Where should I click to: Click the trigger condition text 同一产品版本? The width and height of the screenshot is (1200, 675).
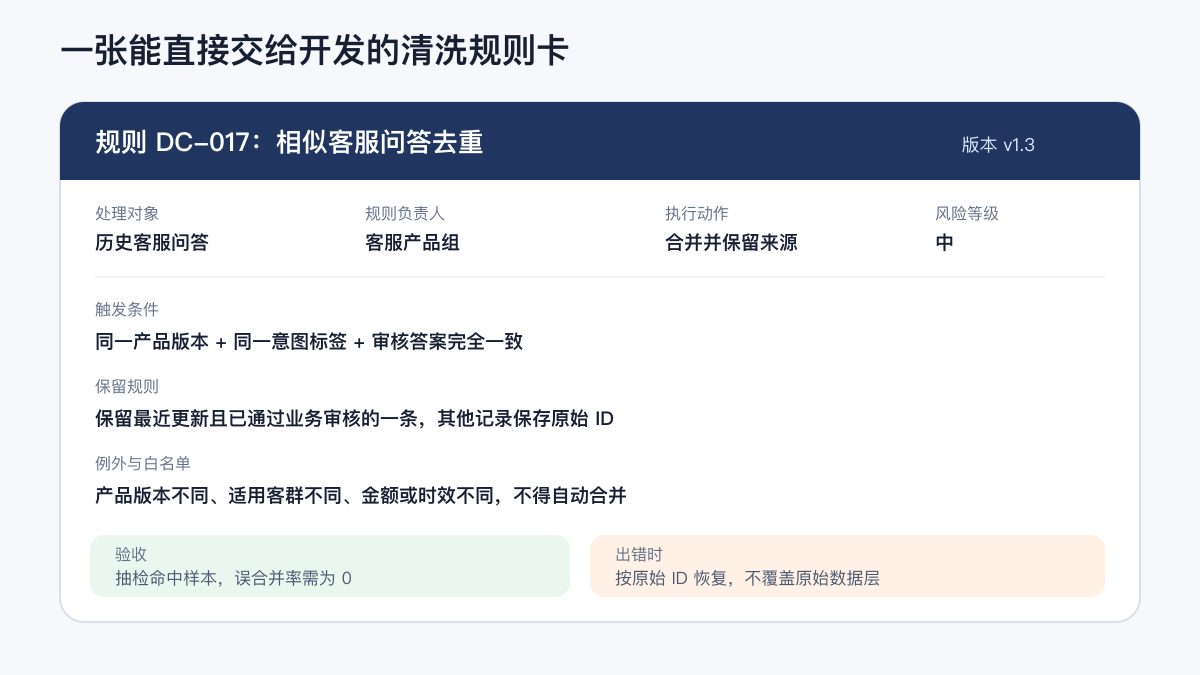(x=152, y=342)
